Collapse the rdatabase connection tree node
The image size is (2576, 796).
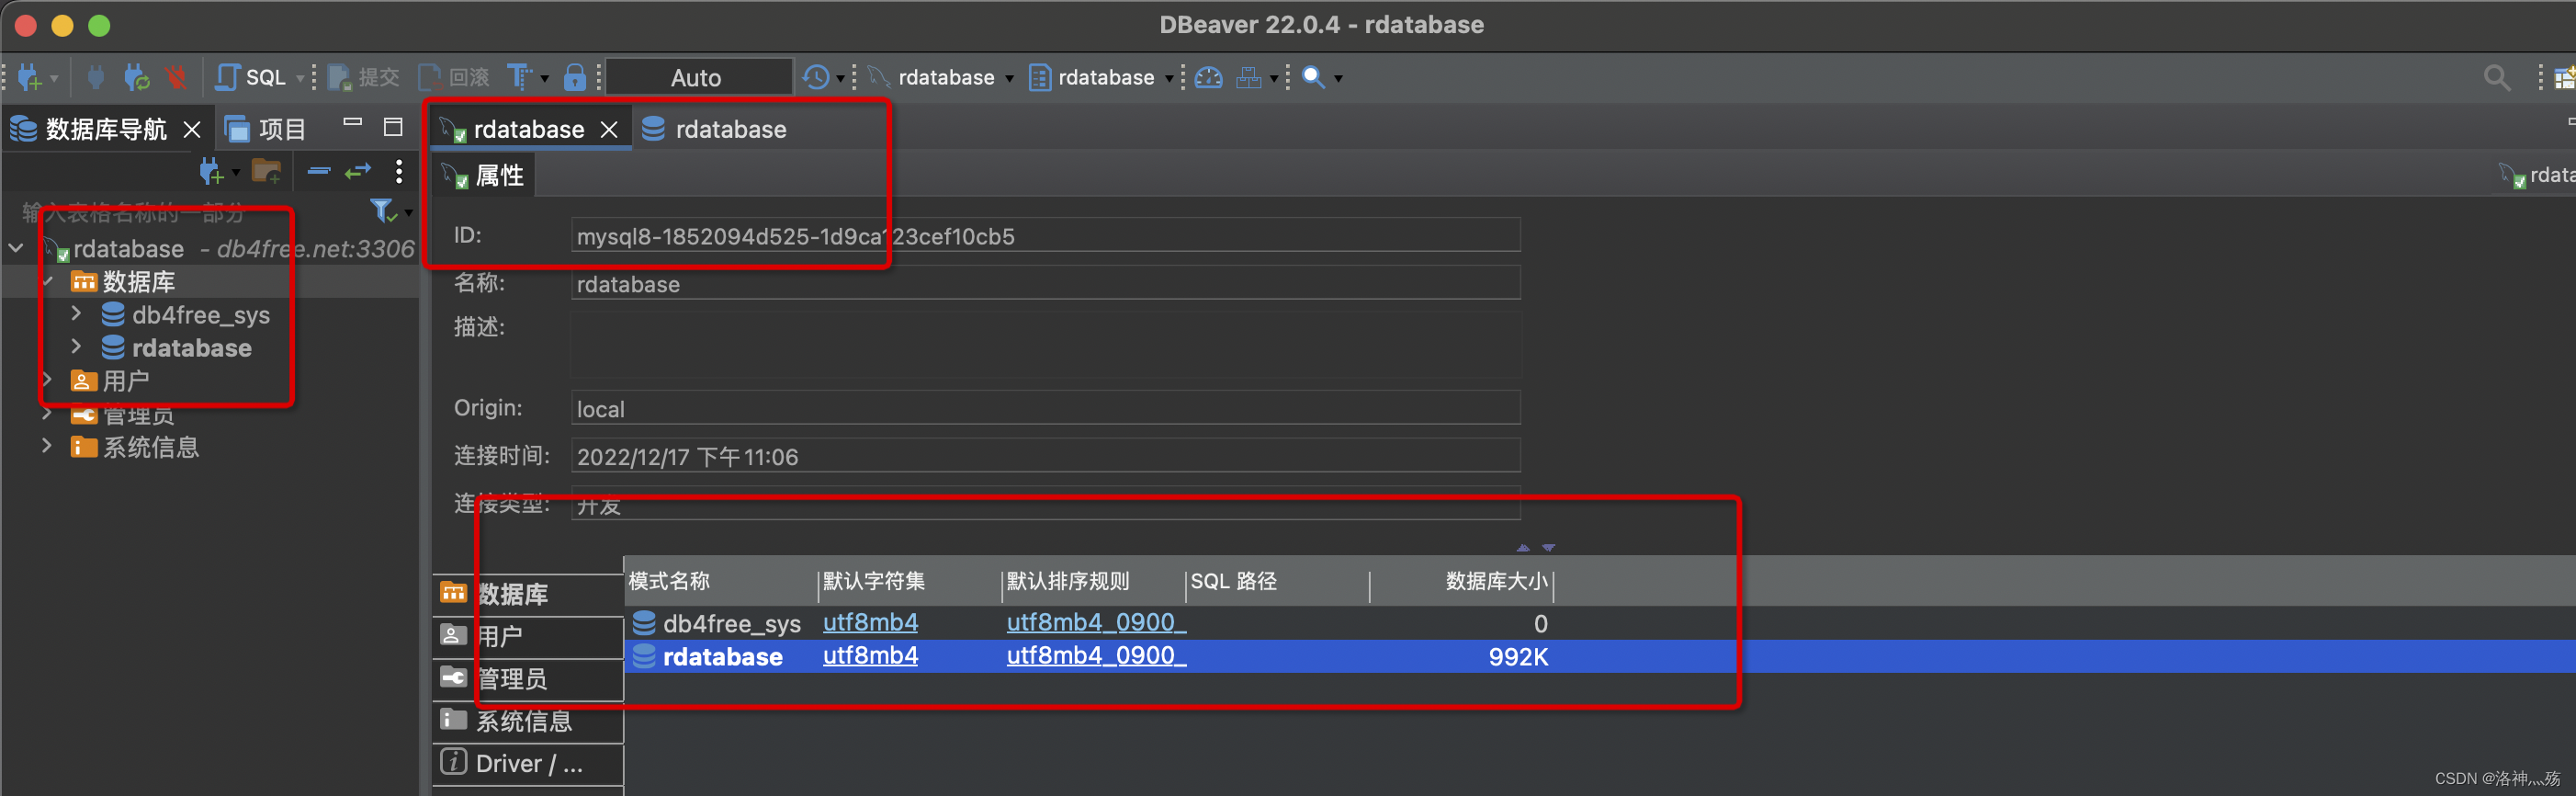click(17, 247)
